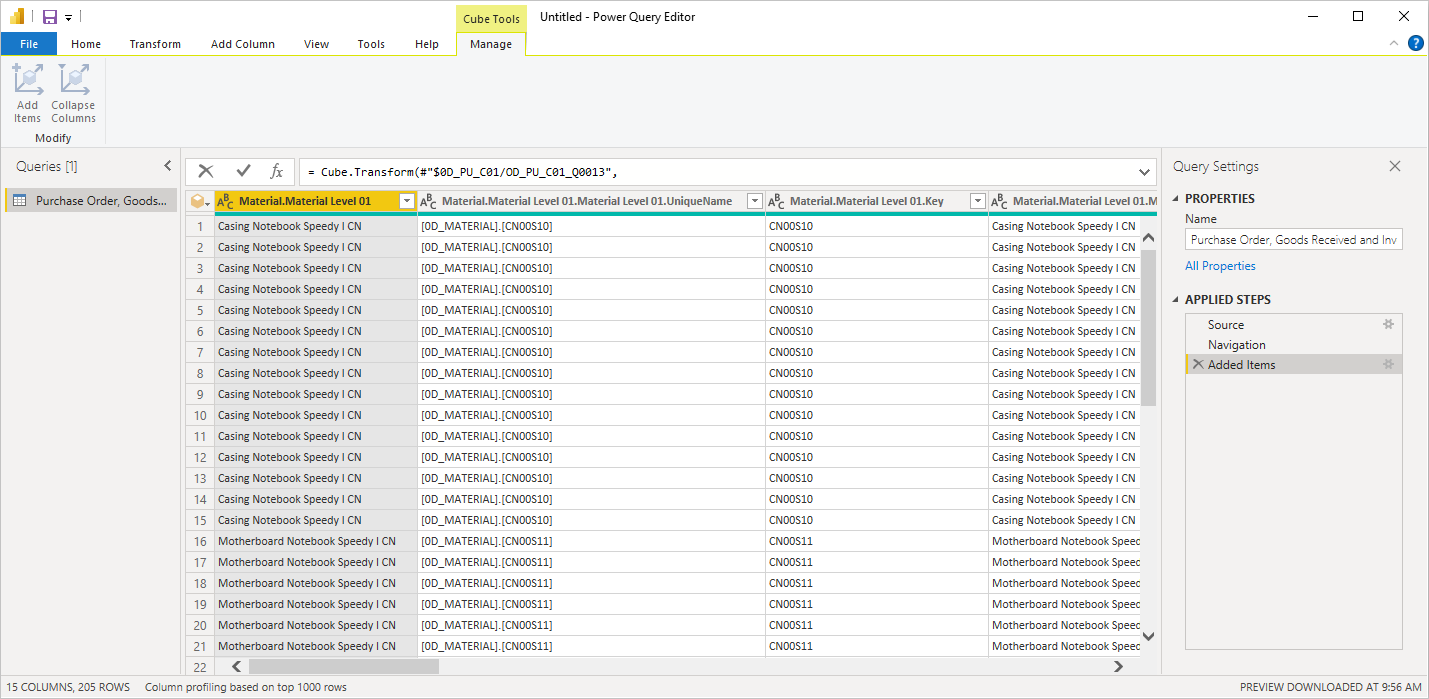The height and width of the screenshot is (699, 1429).
Task: Click PREVIEW DOWNLOADED AT 9:56 AM status
Action: point(1331,688)
